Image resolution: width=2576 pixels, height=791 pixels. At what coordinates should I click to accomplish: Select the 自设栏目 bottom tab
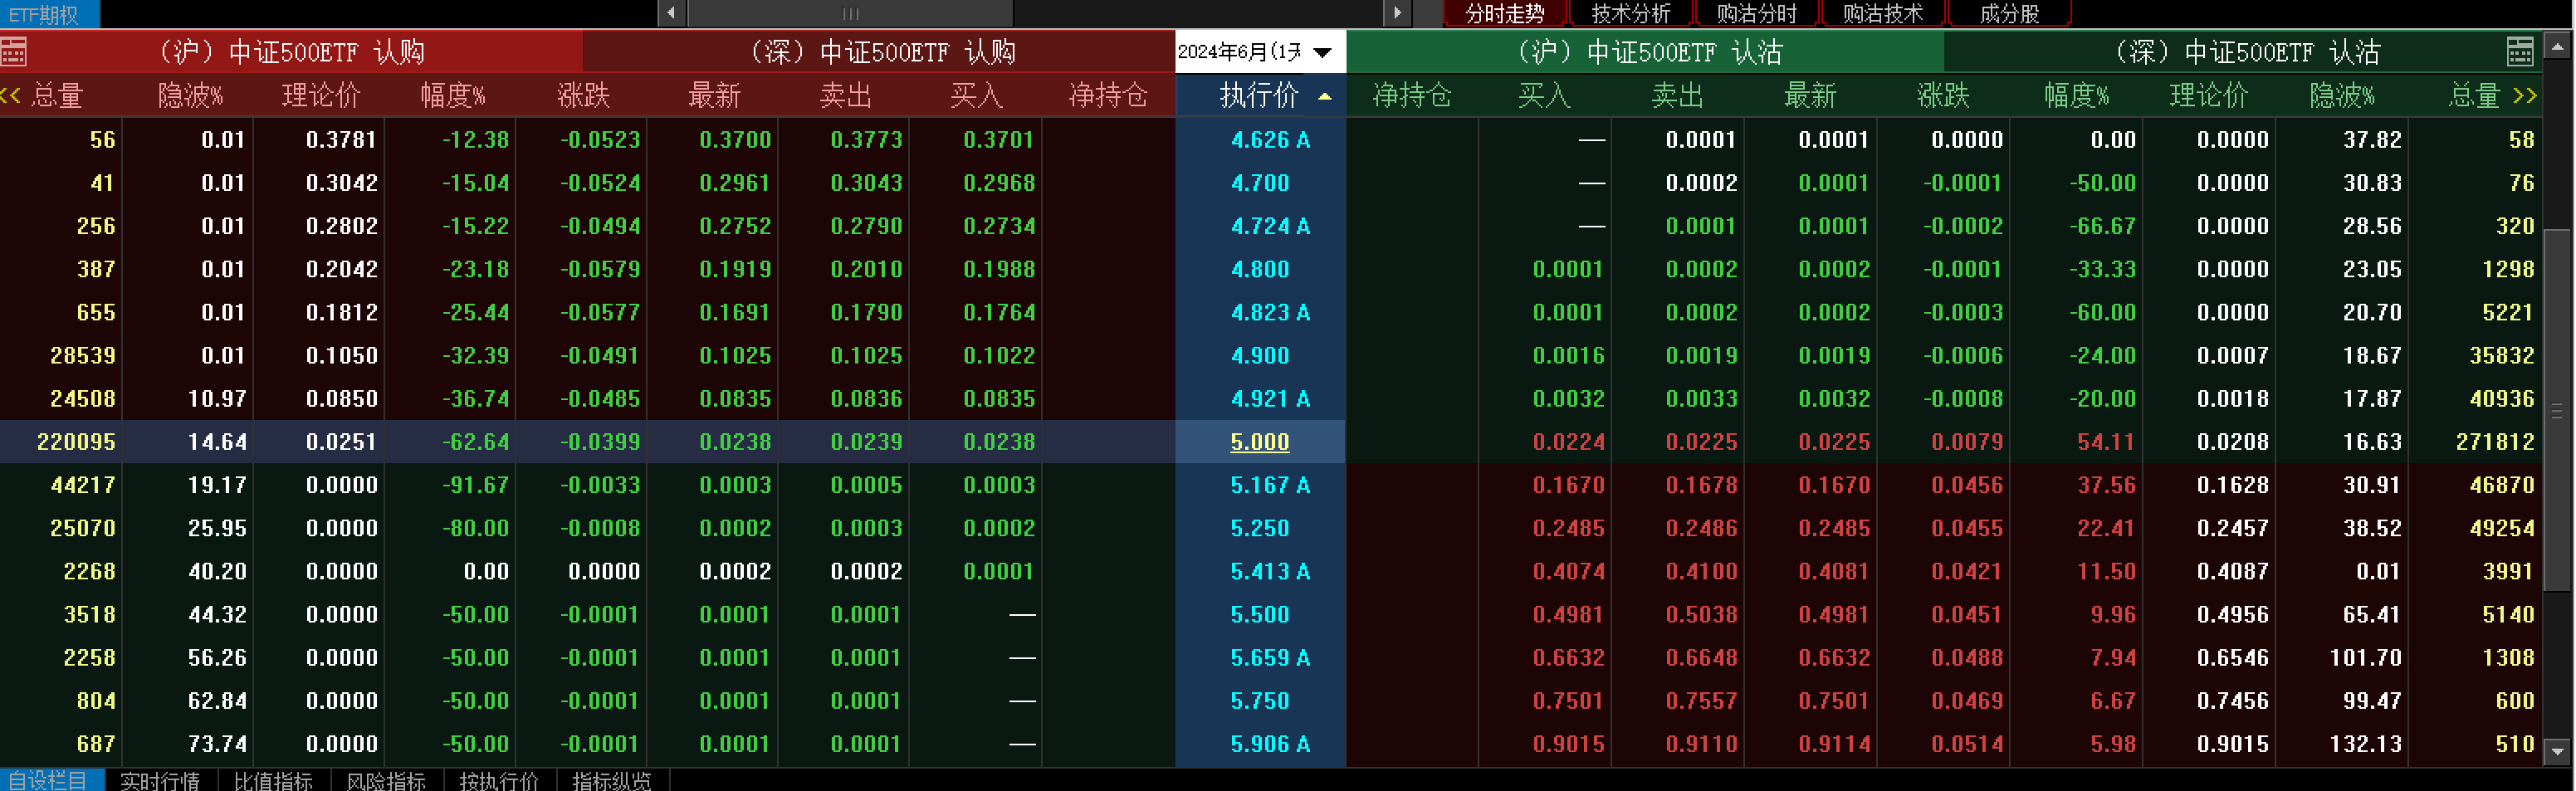point(51,780)
